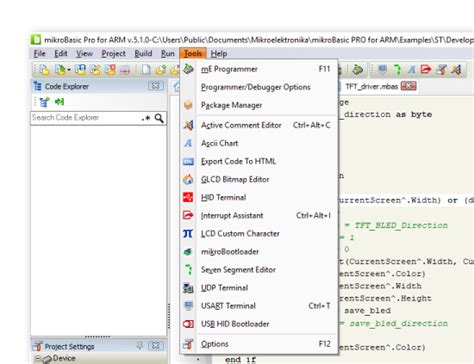Screen dimensions: 474x364
Task: Open the Run menu
Action: [168, 54]
